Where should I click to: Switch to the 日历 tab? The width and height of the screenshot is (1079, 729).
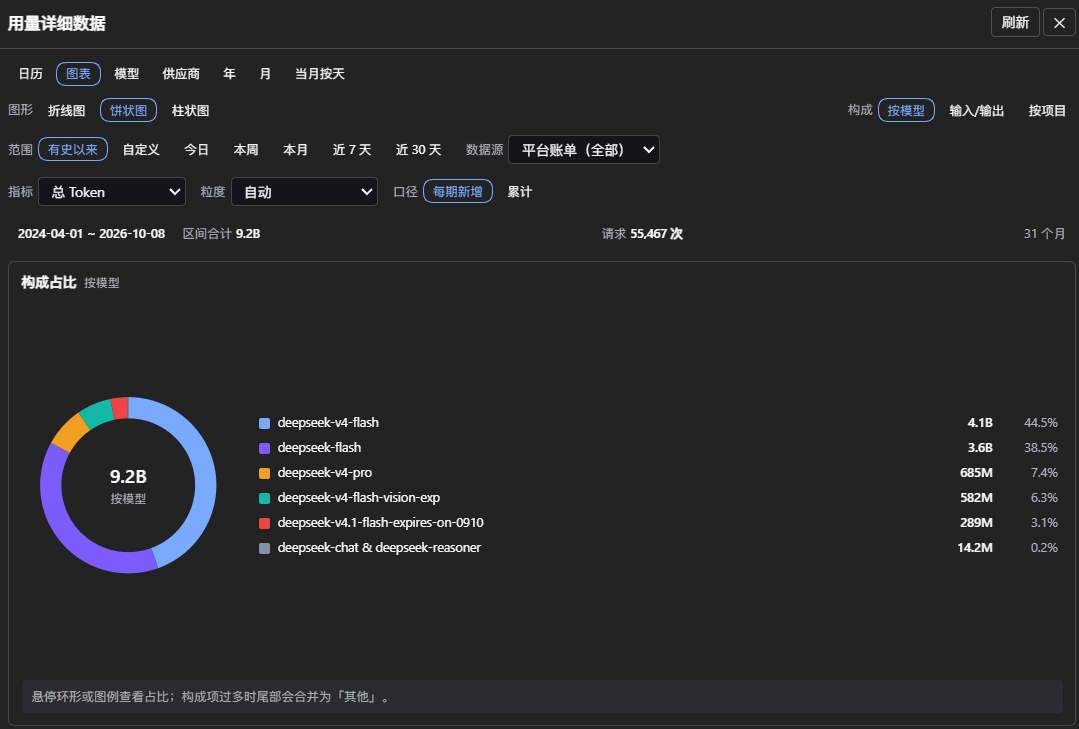tap(30, 74)
